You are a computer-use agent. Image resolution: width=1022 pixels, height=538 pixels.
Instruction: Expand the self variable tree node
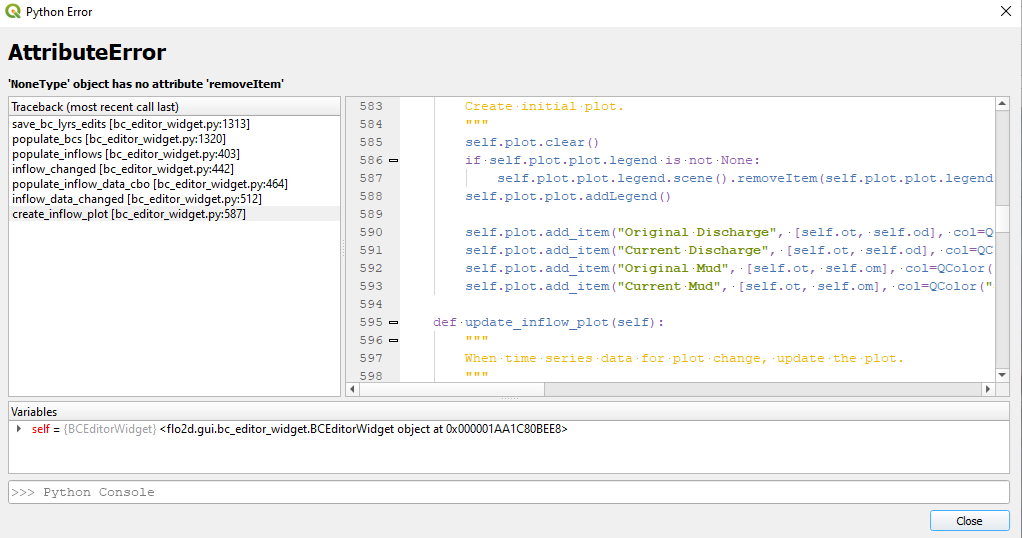click(x=19, y=429)
